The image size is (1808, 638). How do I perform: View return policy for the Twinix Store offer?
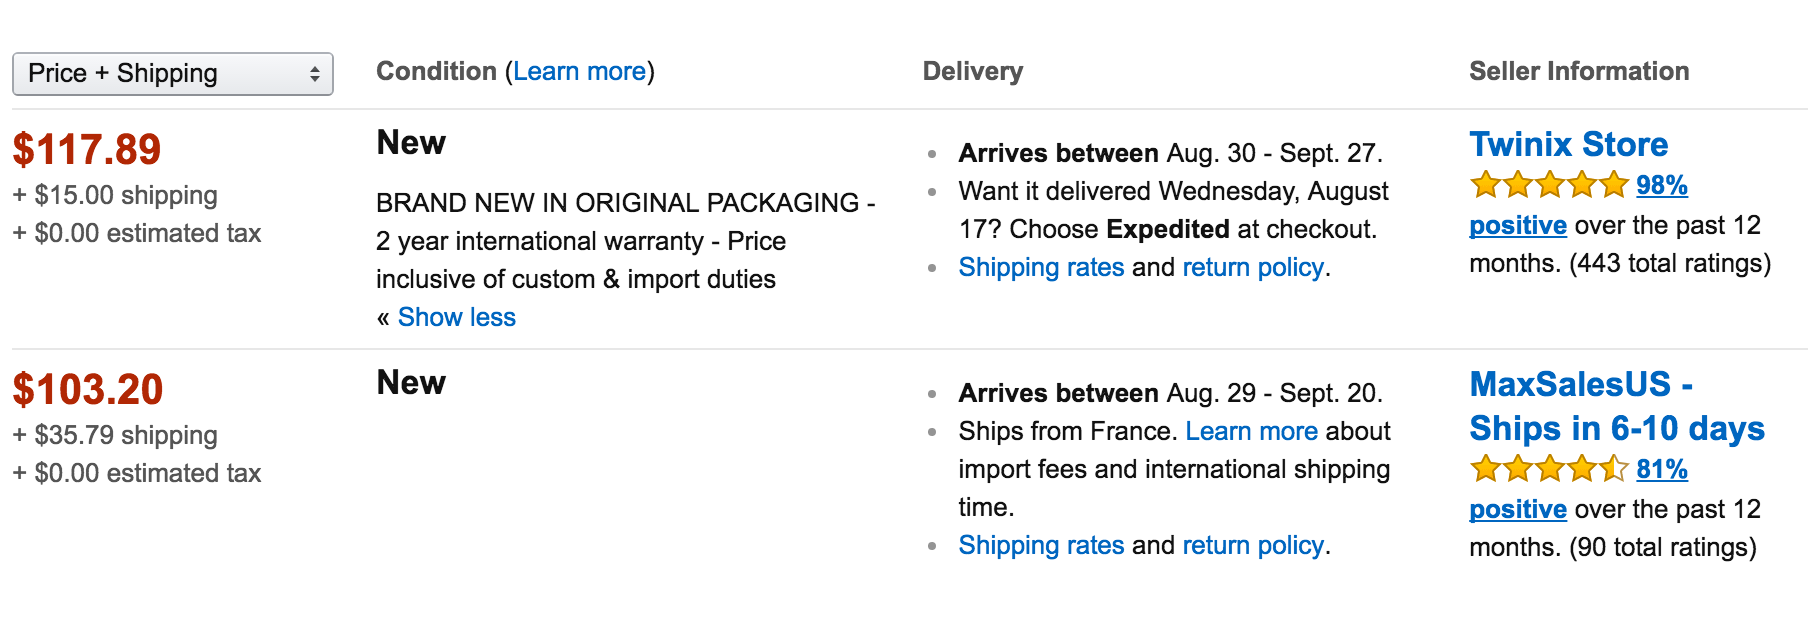[x=1253, y=267]
